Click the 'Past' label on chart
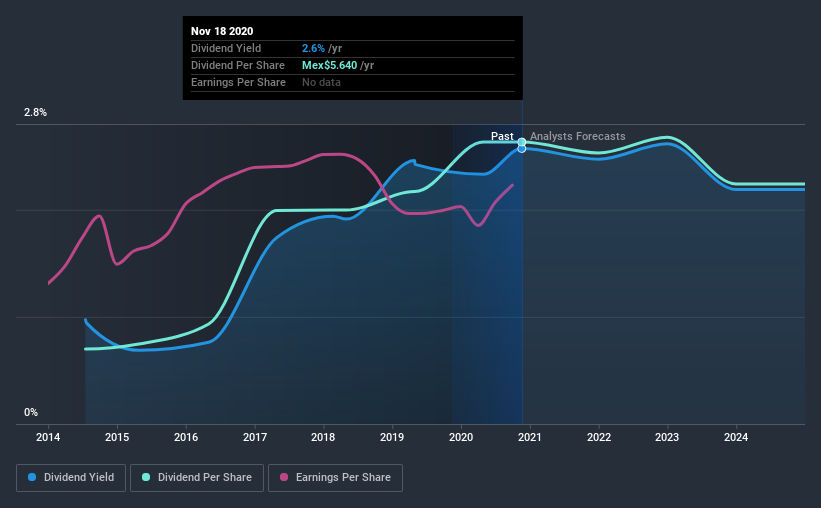This screenshot has height=508, width=821. pyautogui.click(x=502, y=136)
